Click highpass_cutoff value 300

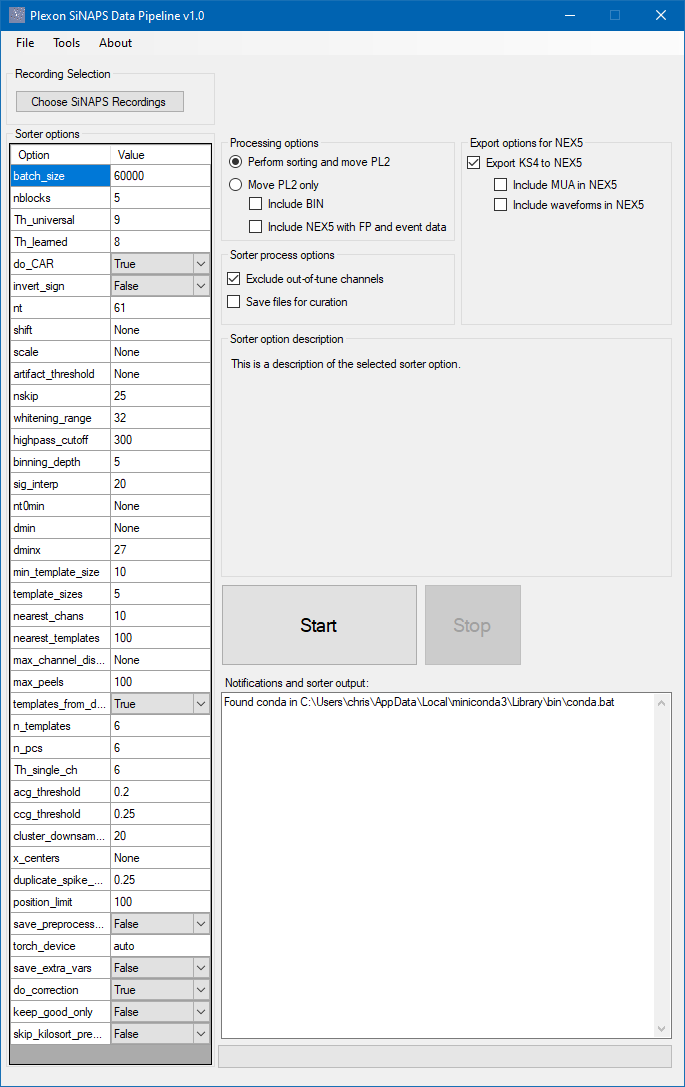click(160, 440)
